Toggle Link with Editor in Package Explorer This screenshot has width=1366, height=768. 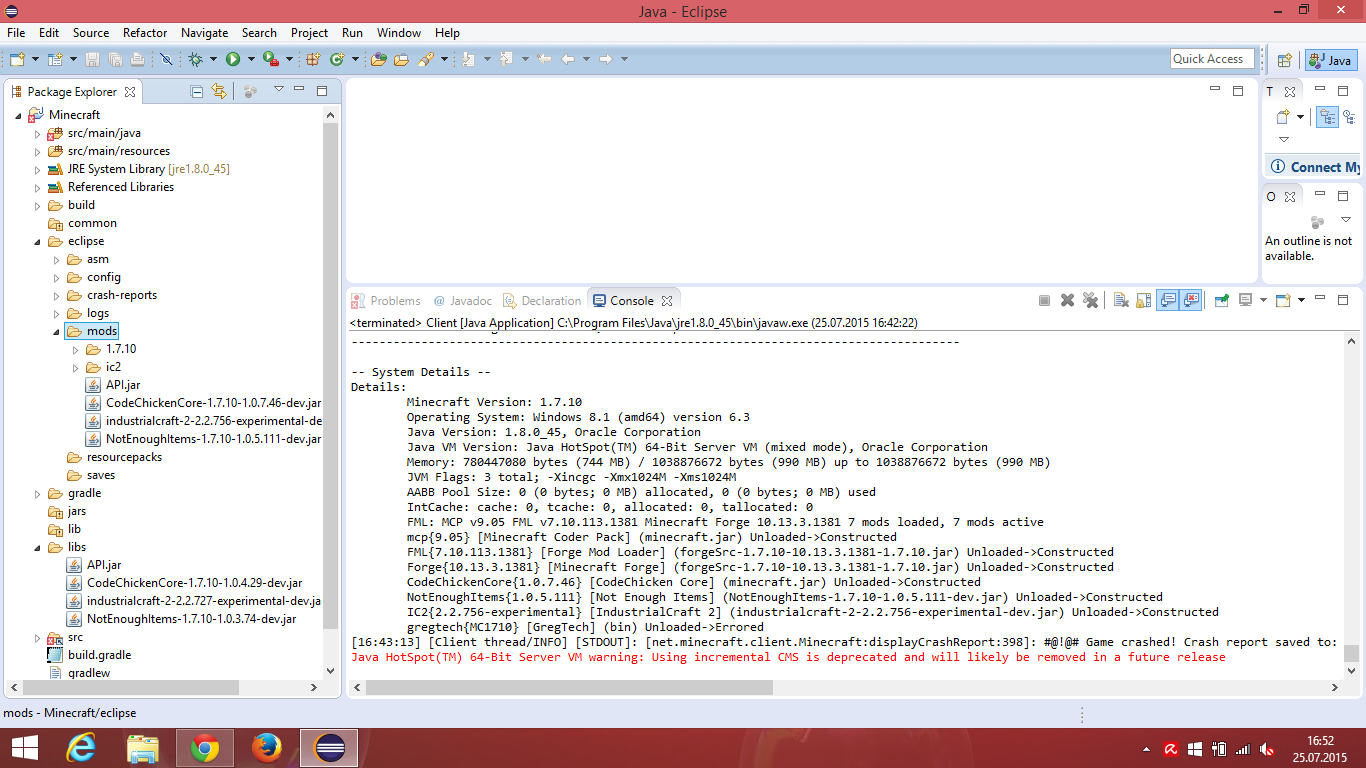click(x=219, y=91)
